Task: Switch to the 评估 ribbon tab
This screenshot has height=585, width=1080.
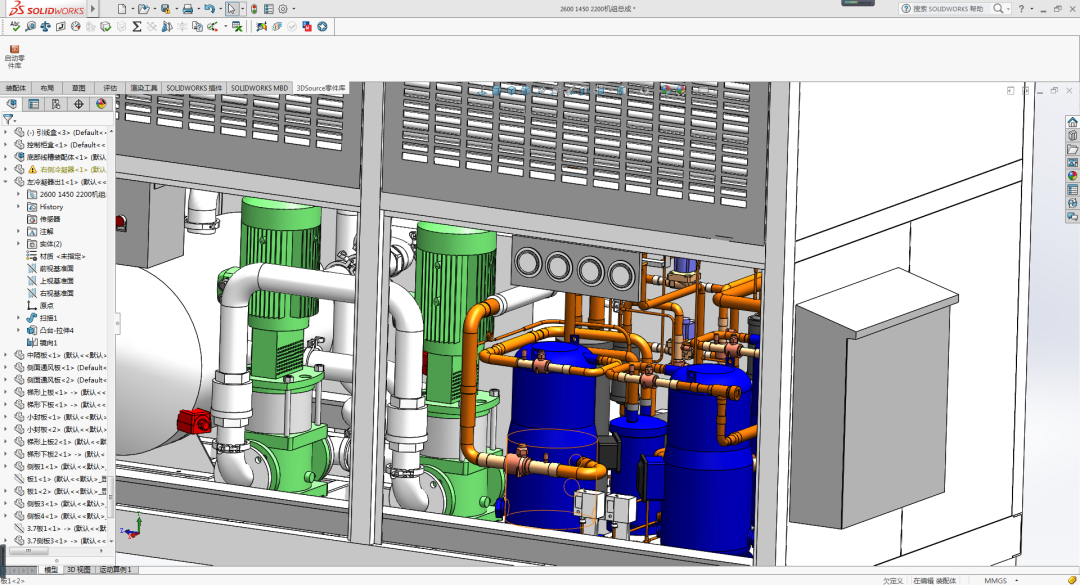Action: 110,88
